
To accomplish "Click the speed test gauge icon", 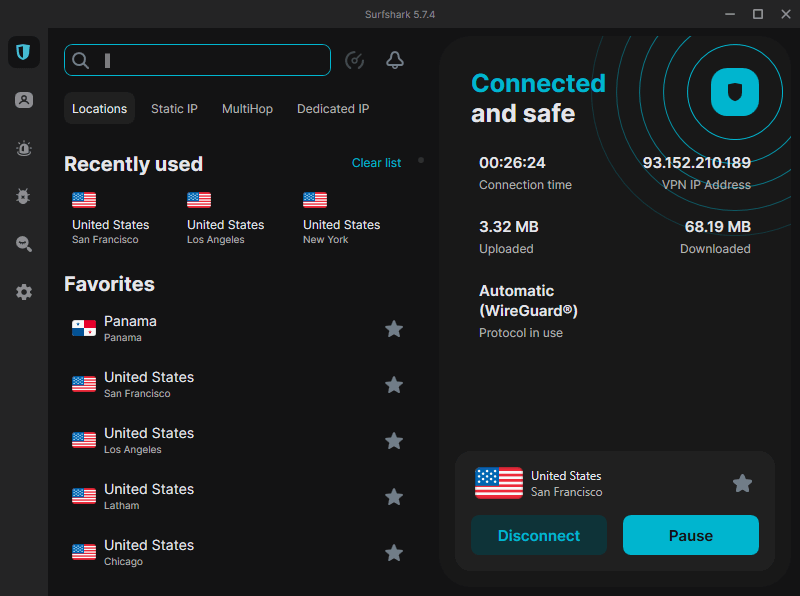I will point(355,60).
